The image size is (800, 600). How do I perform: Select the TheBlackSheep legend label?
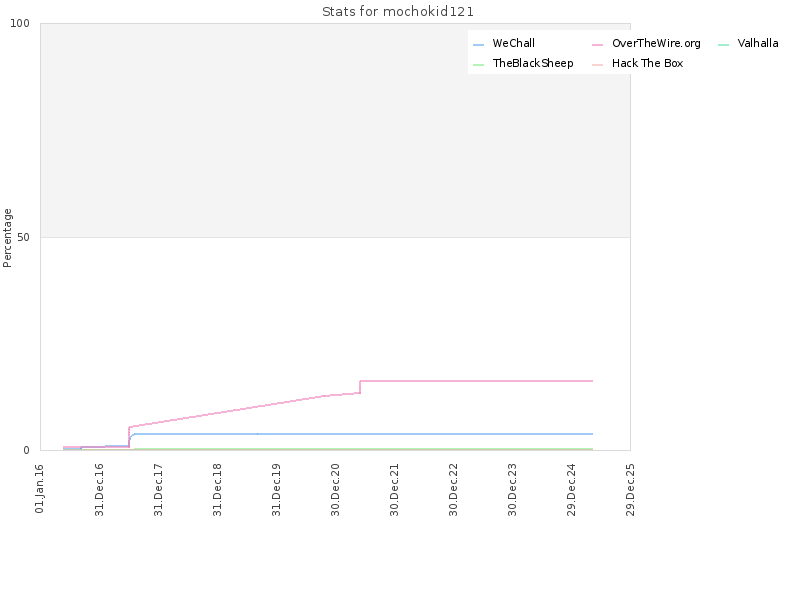click(x=533, y=63)
